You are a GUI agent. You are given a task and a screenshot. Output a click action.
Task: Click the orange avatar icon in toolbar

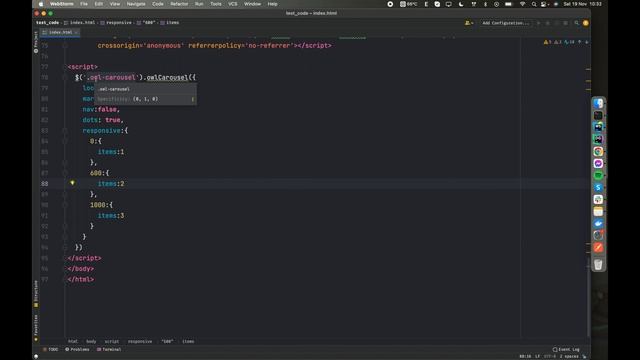tap(586, 23)
